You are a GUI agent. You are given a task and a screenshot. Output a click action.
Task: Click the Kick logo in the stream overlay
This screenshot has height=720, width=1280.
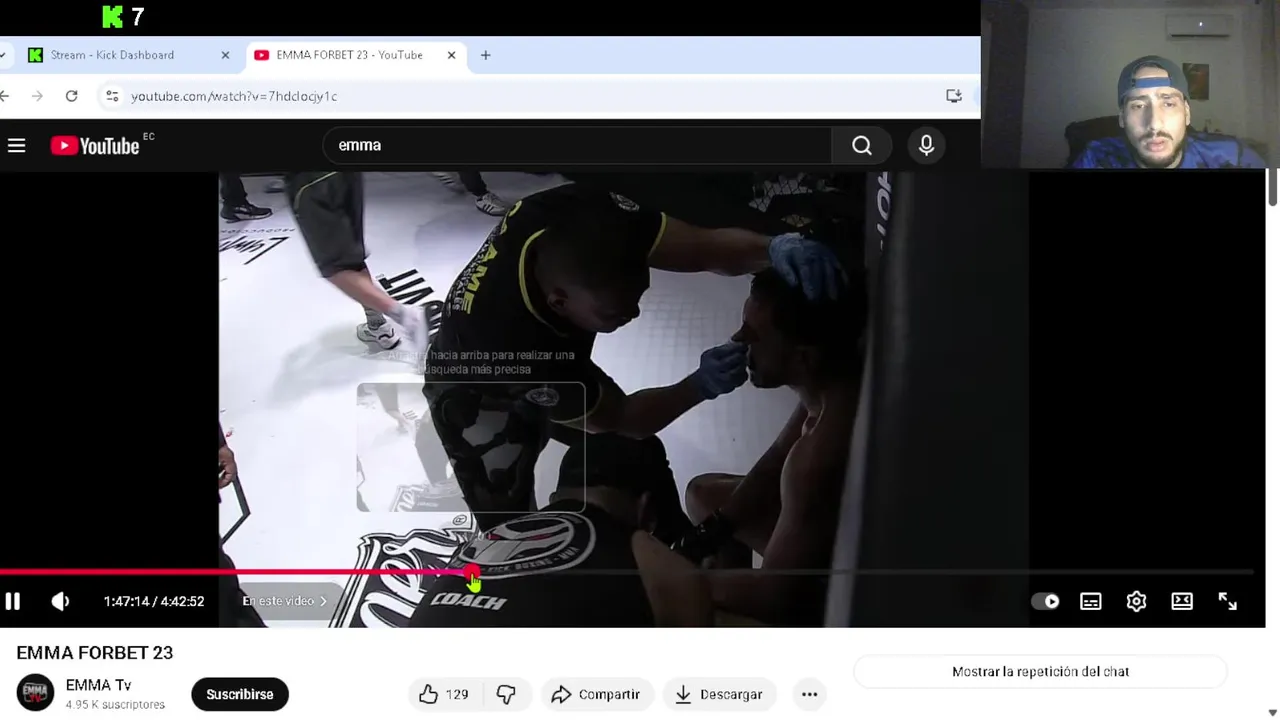[113, 16]
